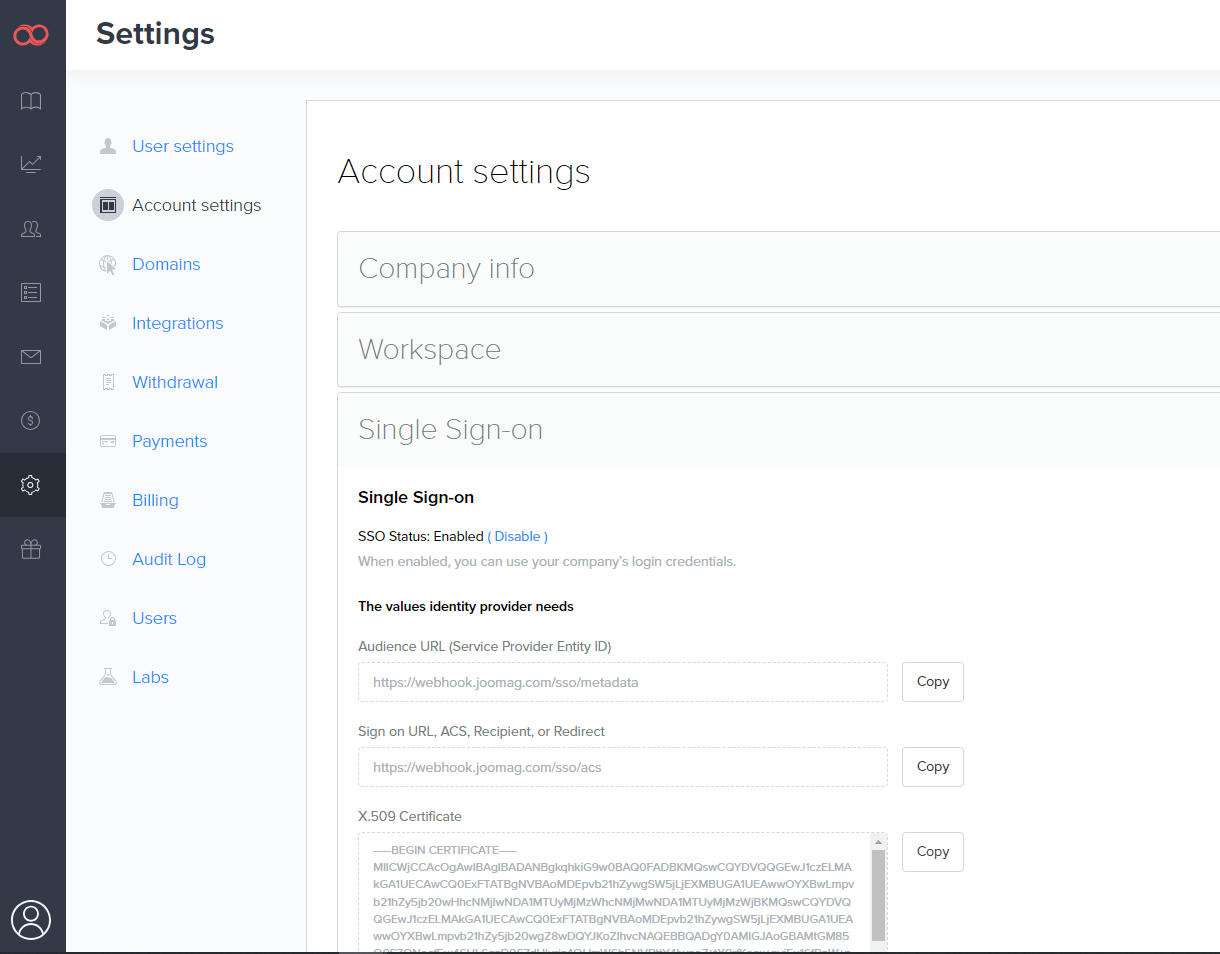Click the settings gear icon in sidebar
Image resolution: width=1220 pixels, height=954 pixels.
(31, 485)
